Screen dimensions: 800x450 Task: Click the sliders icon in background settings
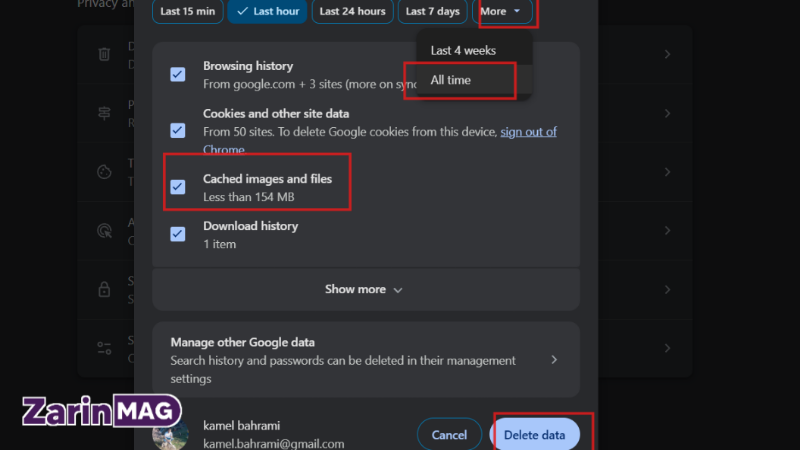104,348
